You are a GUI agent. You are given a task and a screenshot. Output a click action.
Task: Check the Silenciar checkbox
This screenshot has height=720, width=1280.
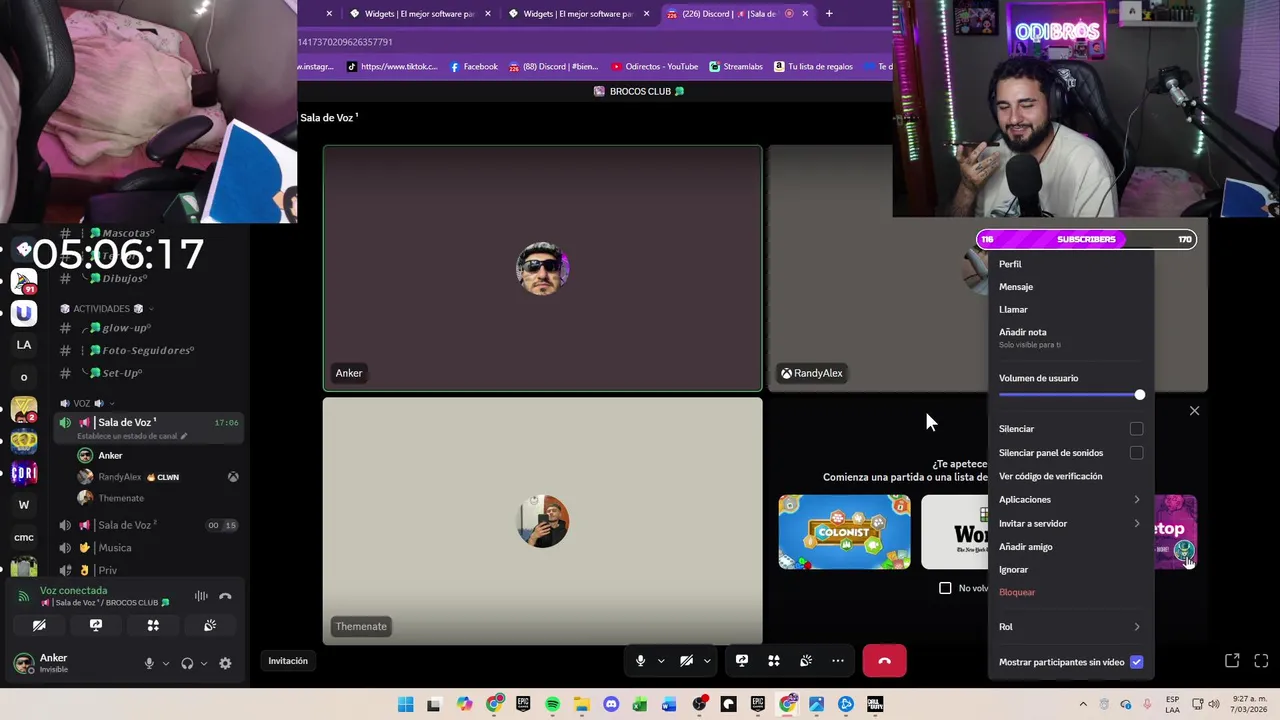(x=1136, y=429)
